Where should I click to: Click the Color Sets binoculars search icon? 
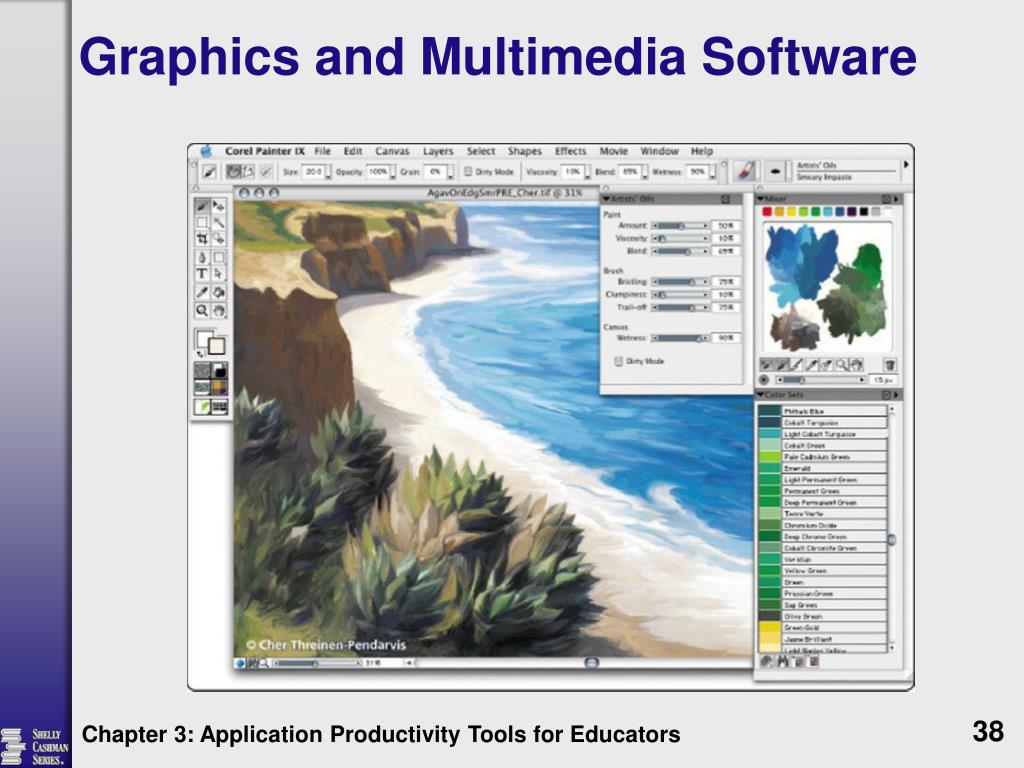pos(782,662)
